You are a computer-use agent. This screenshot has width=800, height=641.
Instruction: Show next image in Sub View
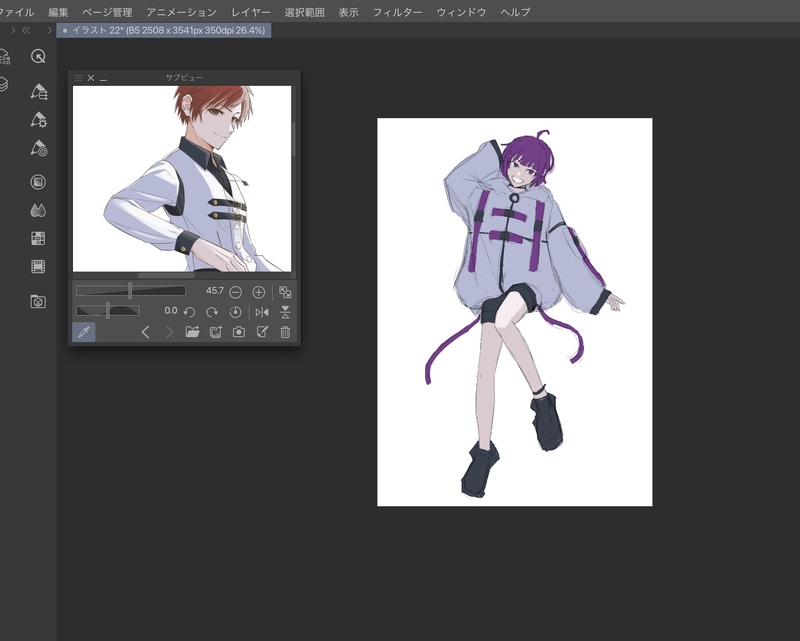point(169,332)
